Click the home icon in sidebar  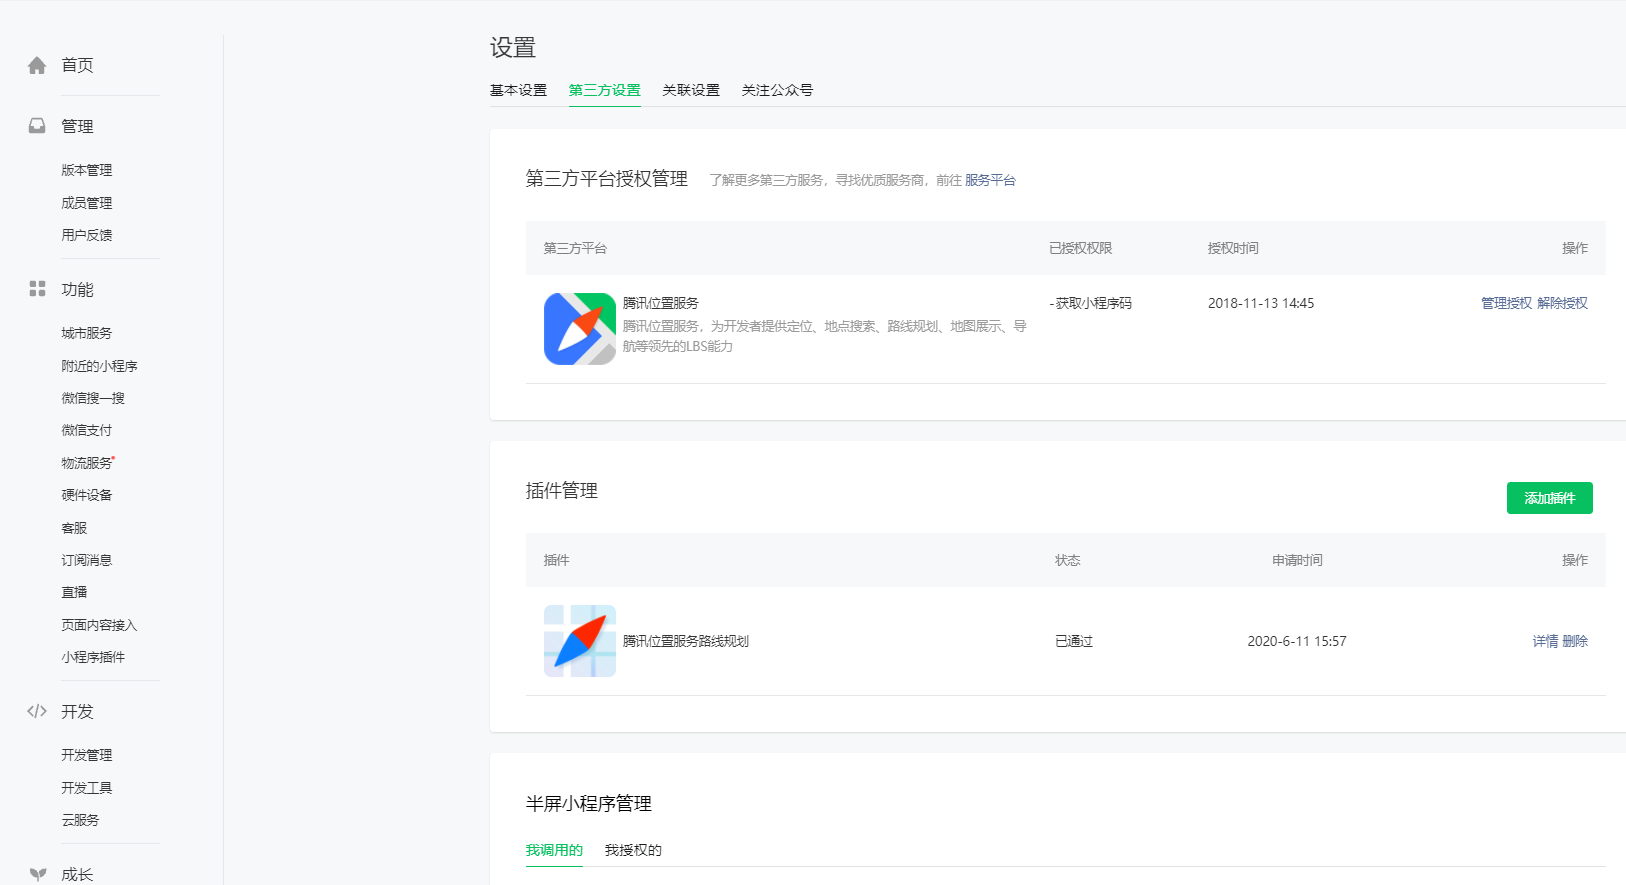pos(37,66)
